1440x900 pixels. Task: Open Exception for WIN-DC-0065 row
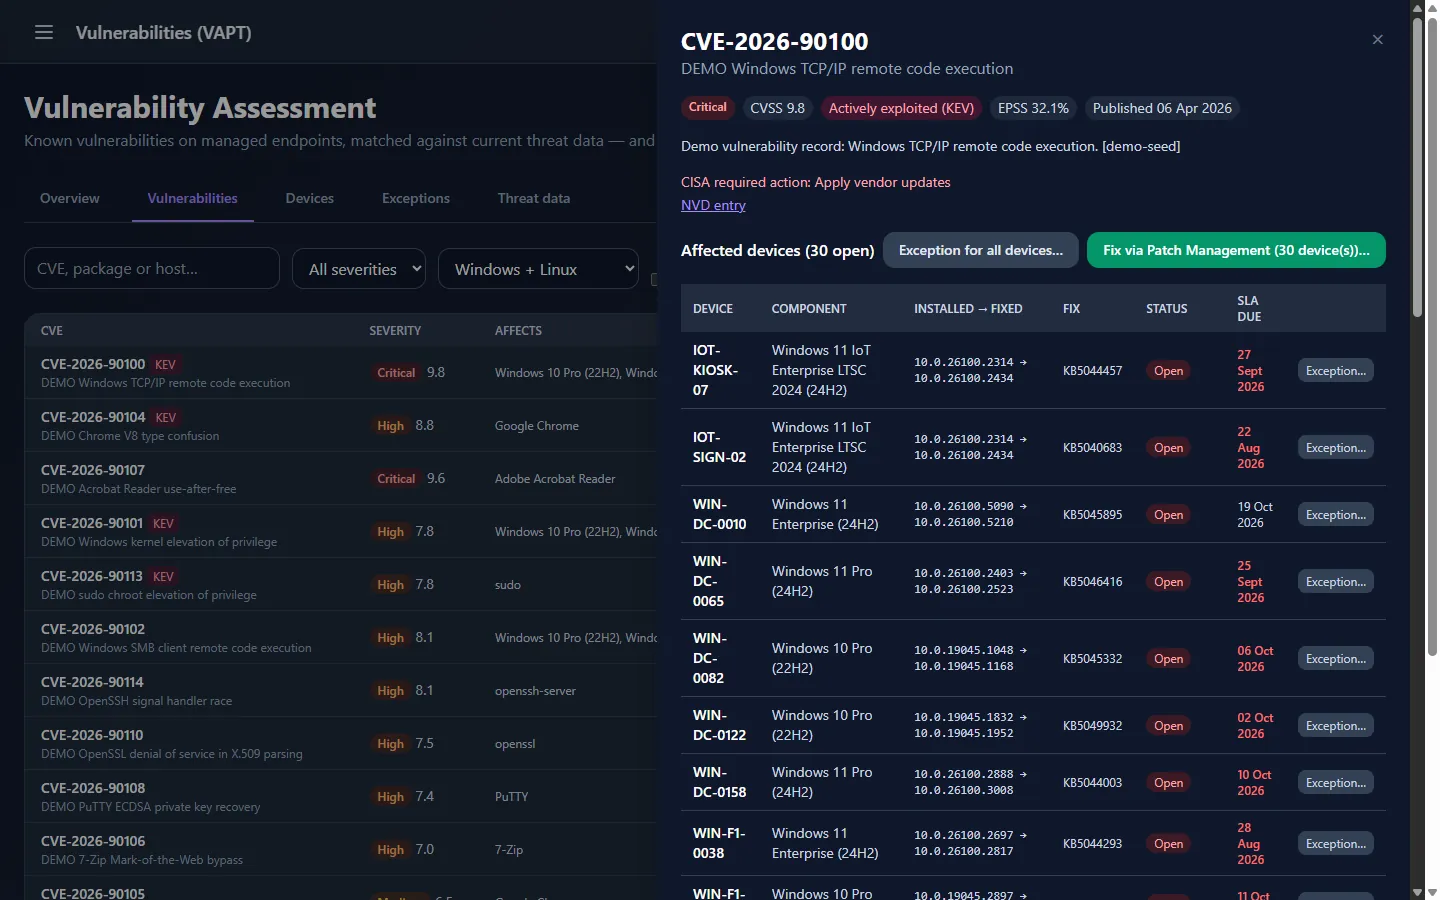[x=1335, y=581]
